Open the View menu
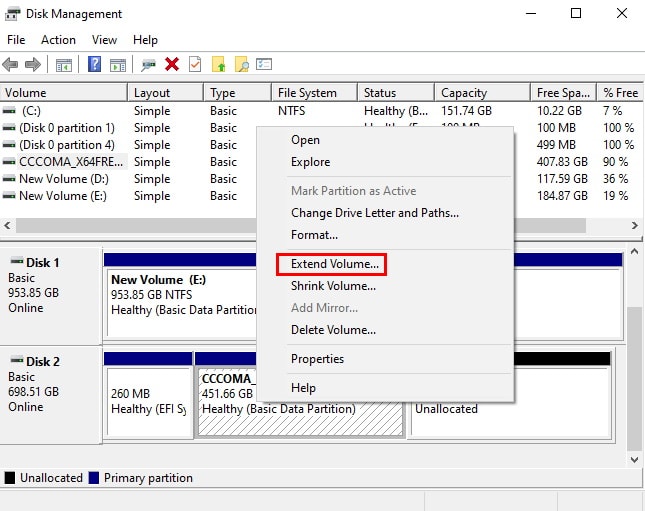645x511 pixels. 104,40
